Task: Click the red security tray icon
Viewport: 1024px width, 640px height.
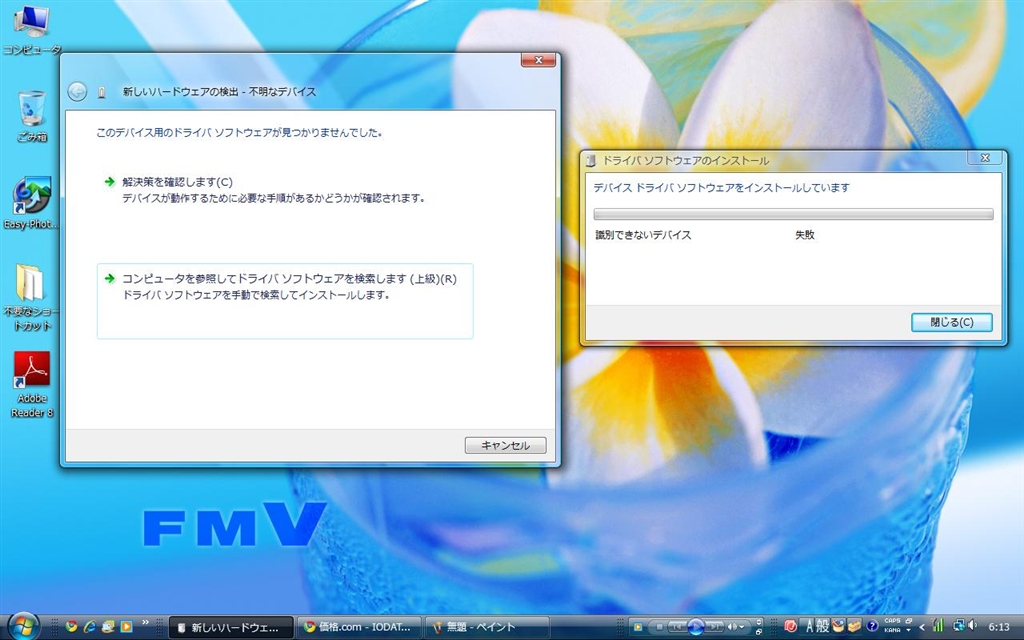Action: click(790, 626)
